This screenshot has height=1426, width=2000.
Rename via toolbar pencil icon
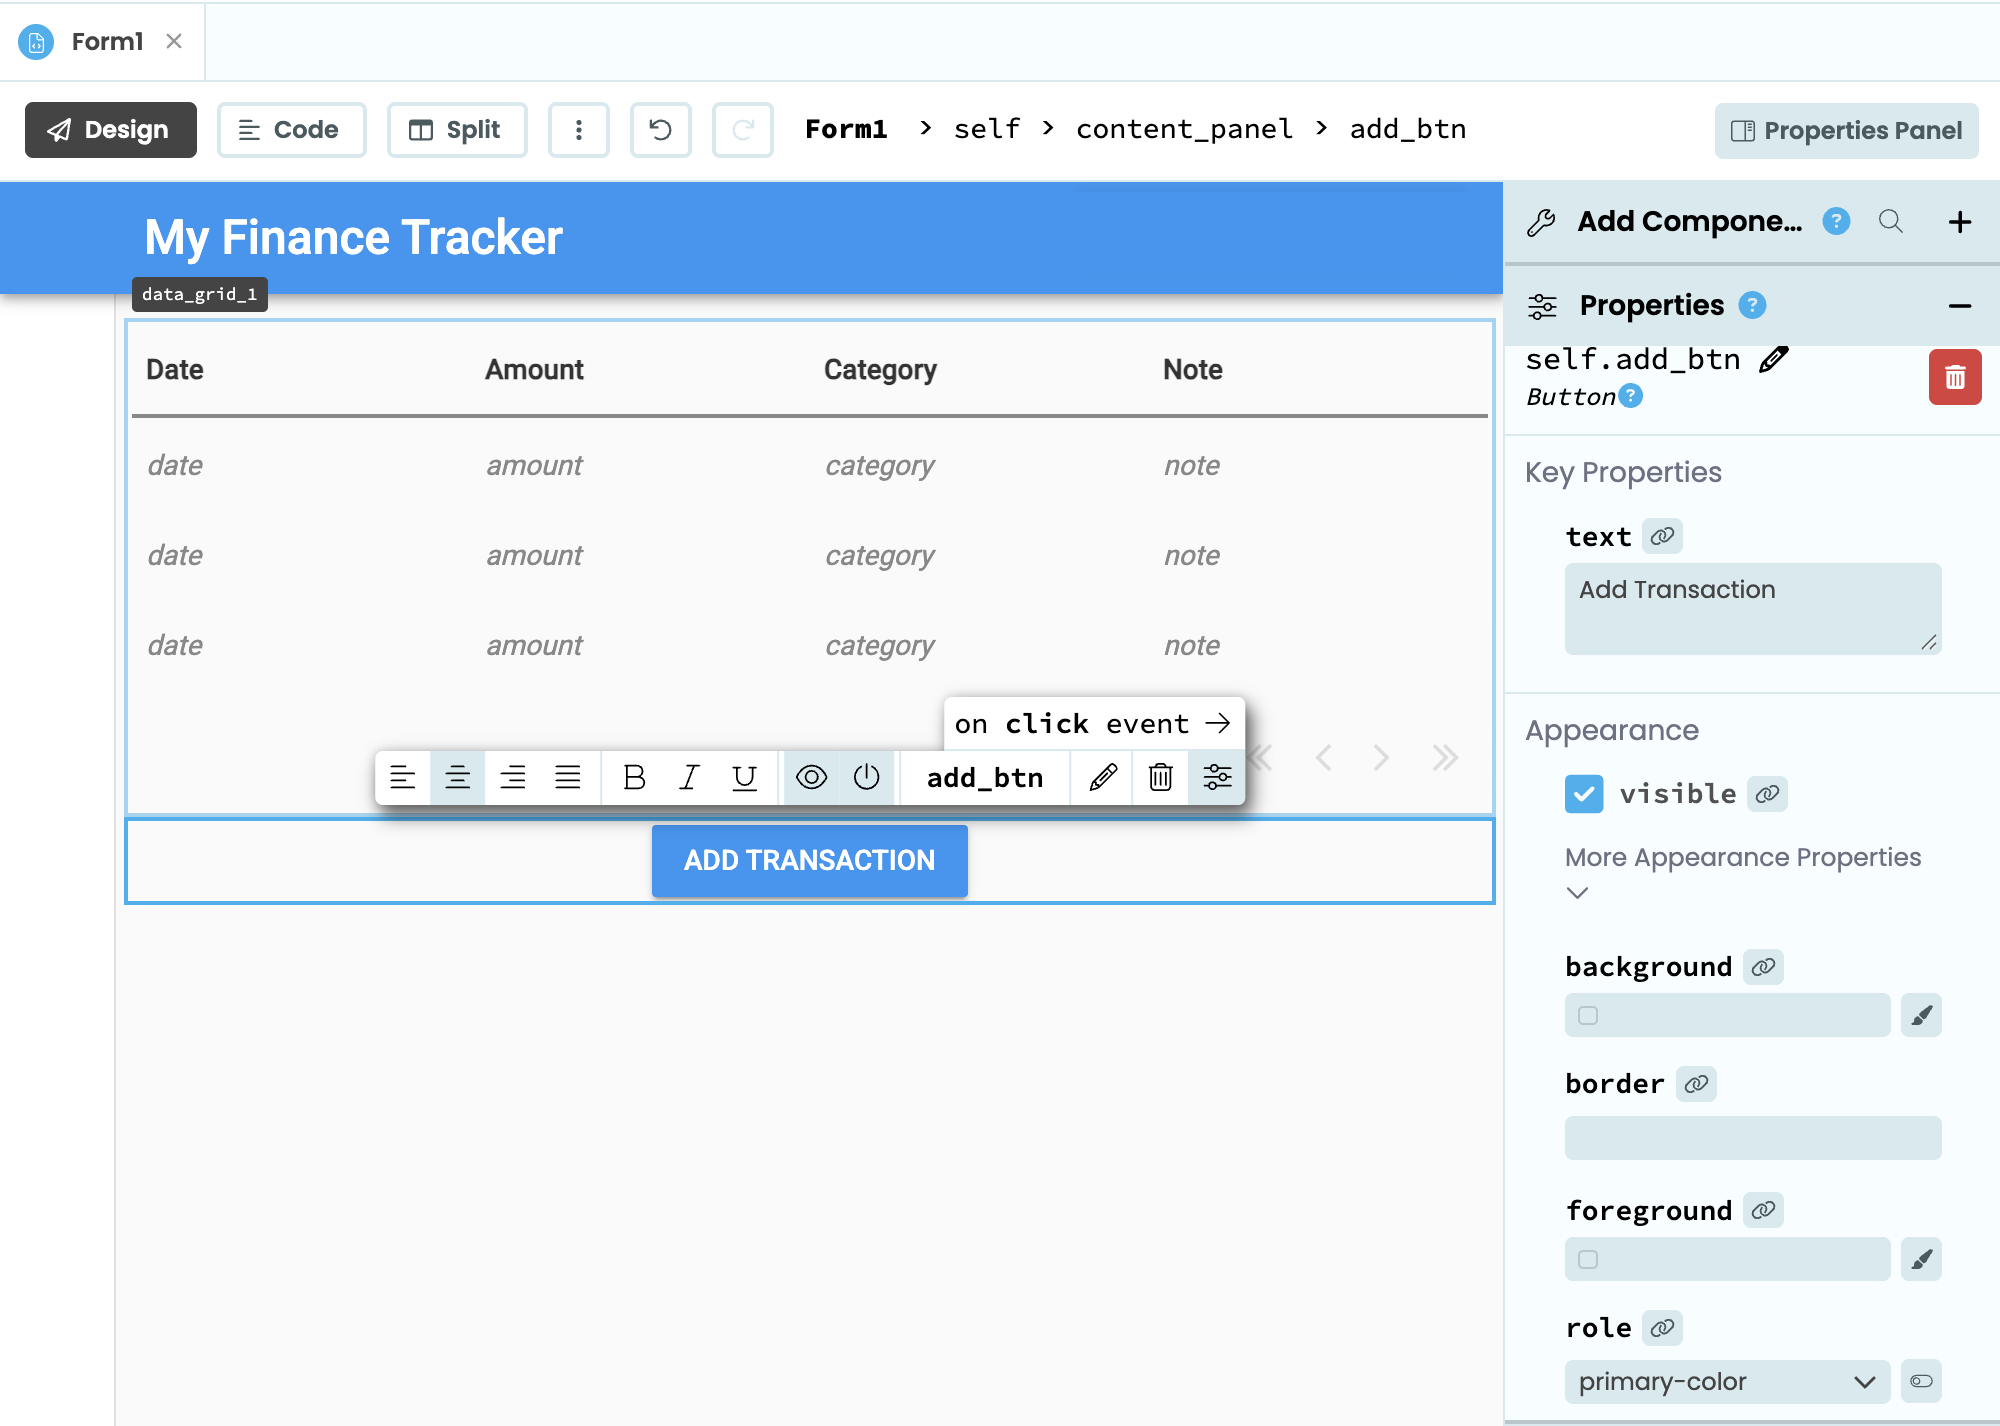click(1103, 777)
